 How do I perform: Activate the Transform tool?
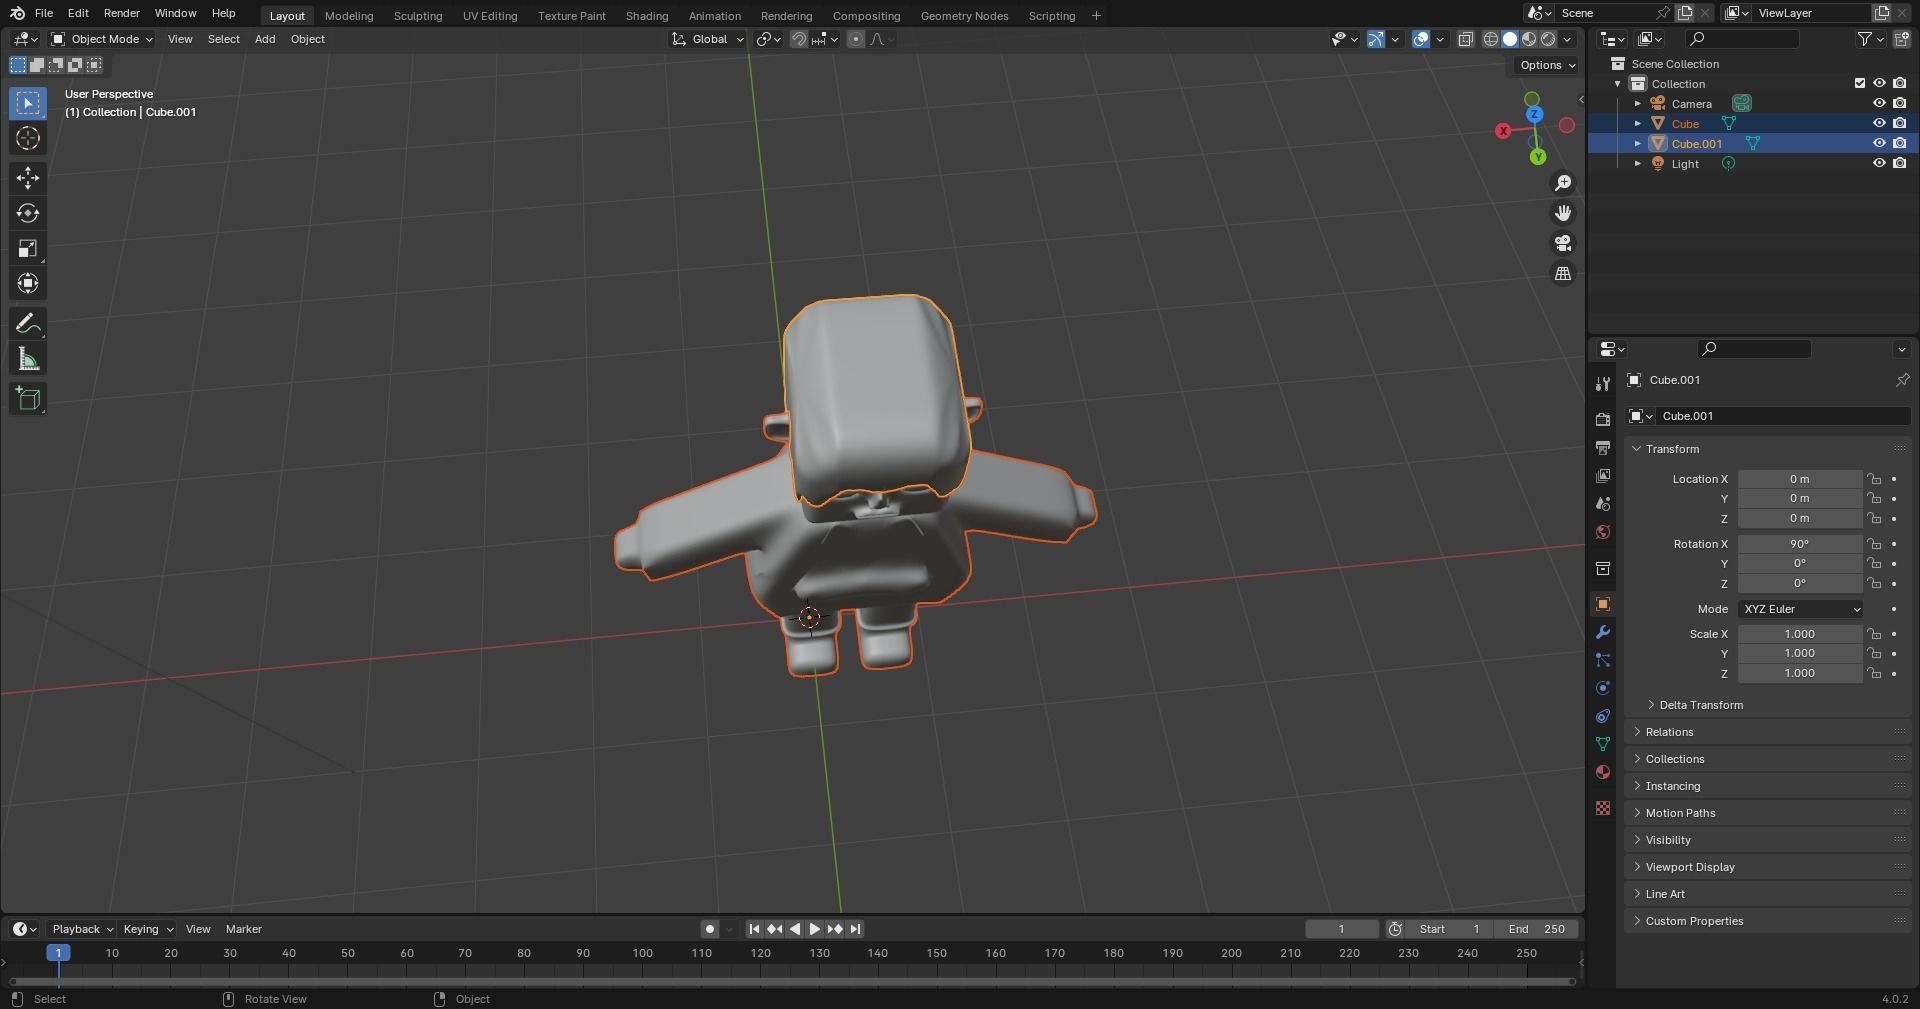[x=28, y=284]
